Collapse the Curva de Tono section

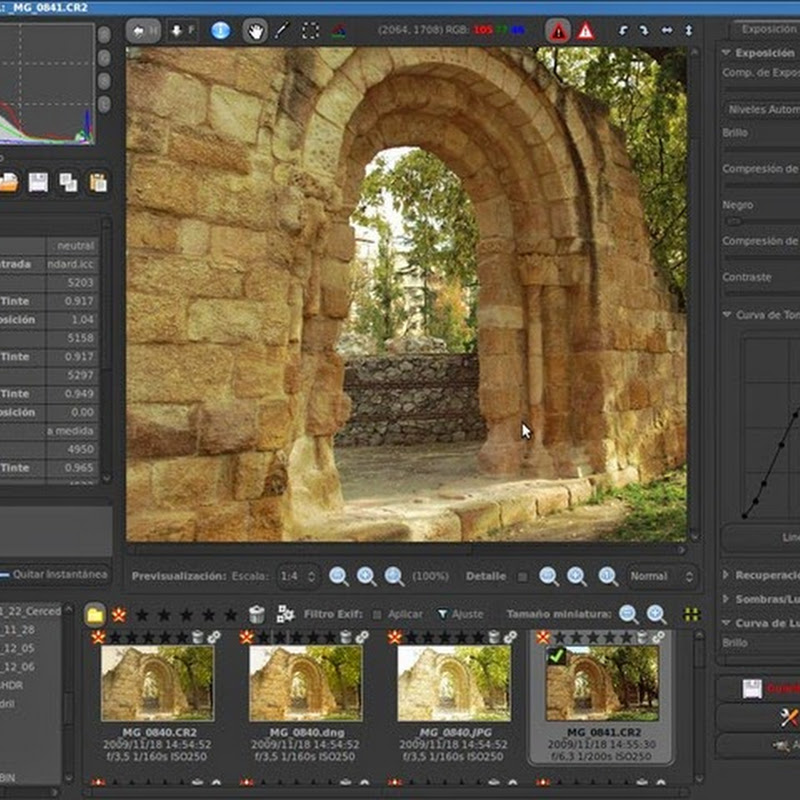tap(760, 315)
